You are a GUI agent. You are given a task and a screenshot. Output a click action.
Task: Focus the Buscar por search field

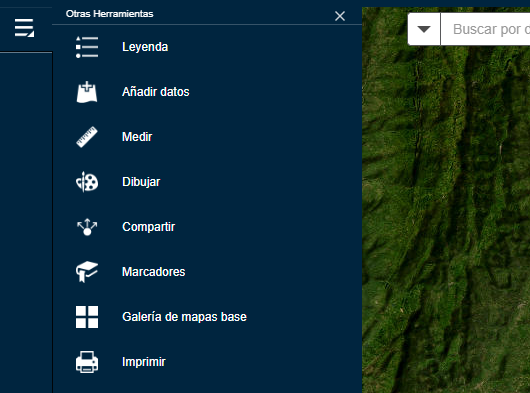485,29
